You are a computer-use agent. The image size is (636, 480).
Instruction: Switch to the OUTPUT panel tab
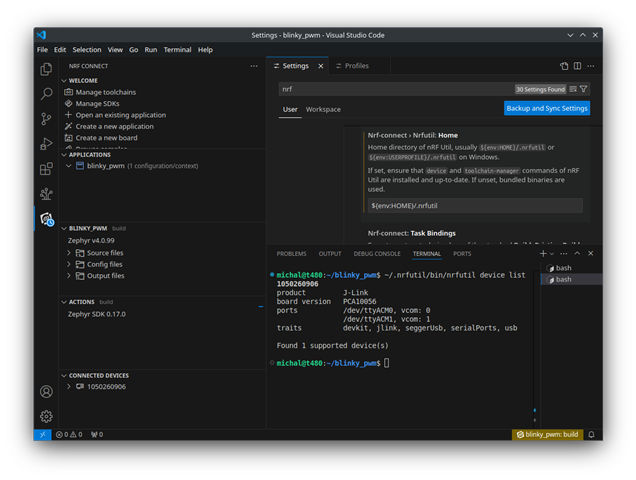click(x=330, y=254)
